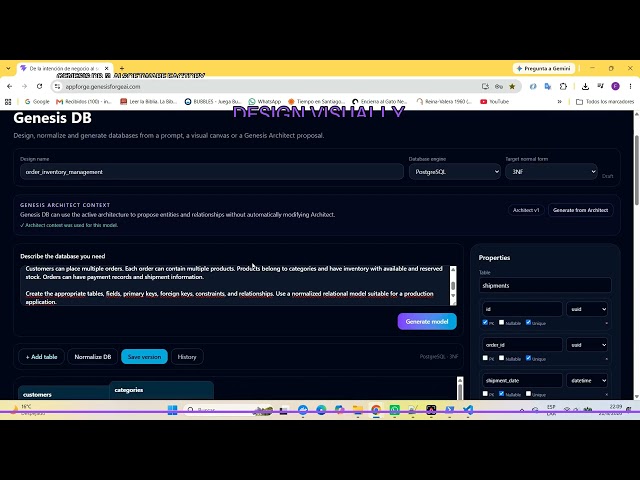The height and width of the screenshot is (480, 640).
Task: Open the apps grid icon in bookmarks bar
Action: (8, 102)
